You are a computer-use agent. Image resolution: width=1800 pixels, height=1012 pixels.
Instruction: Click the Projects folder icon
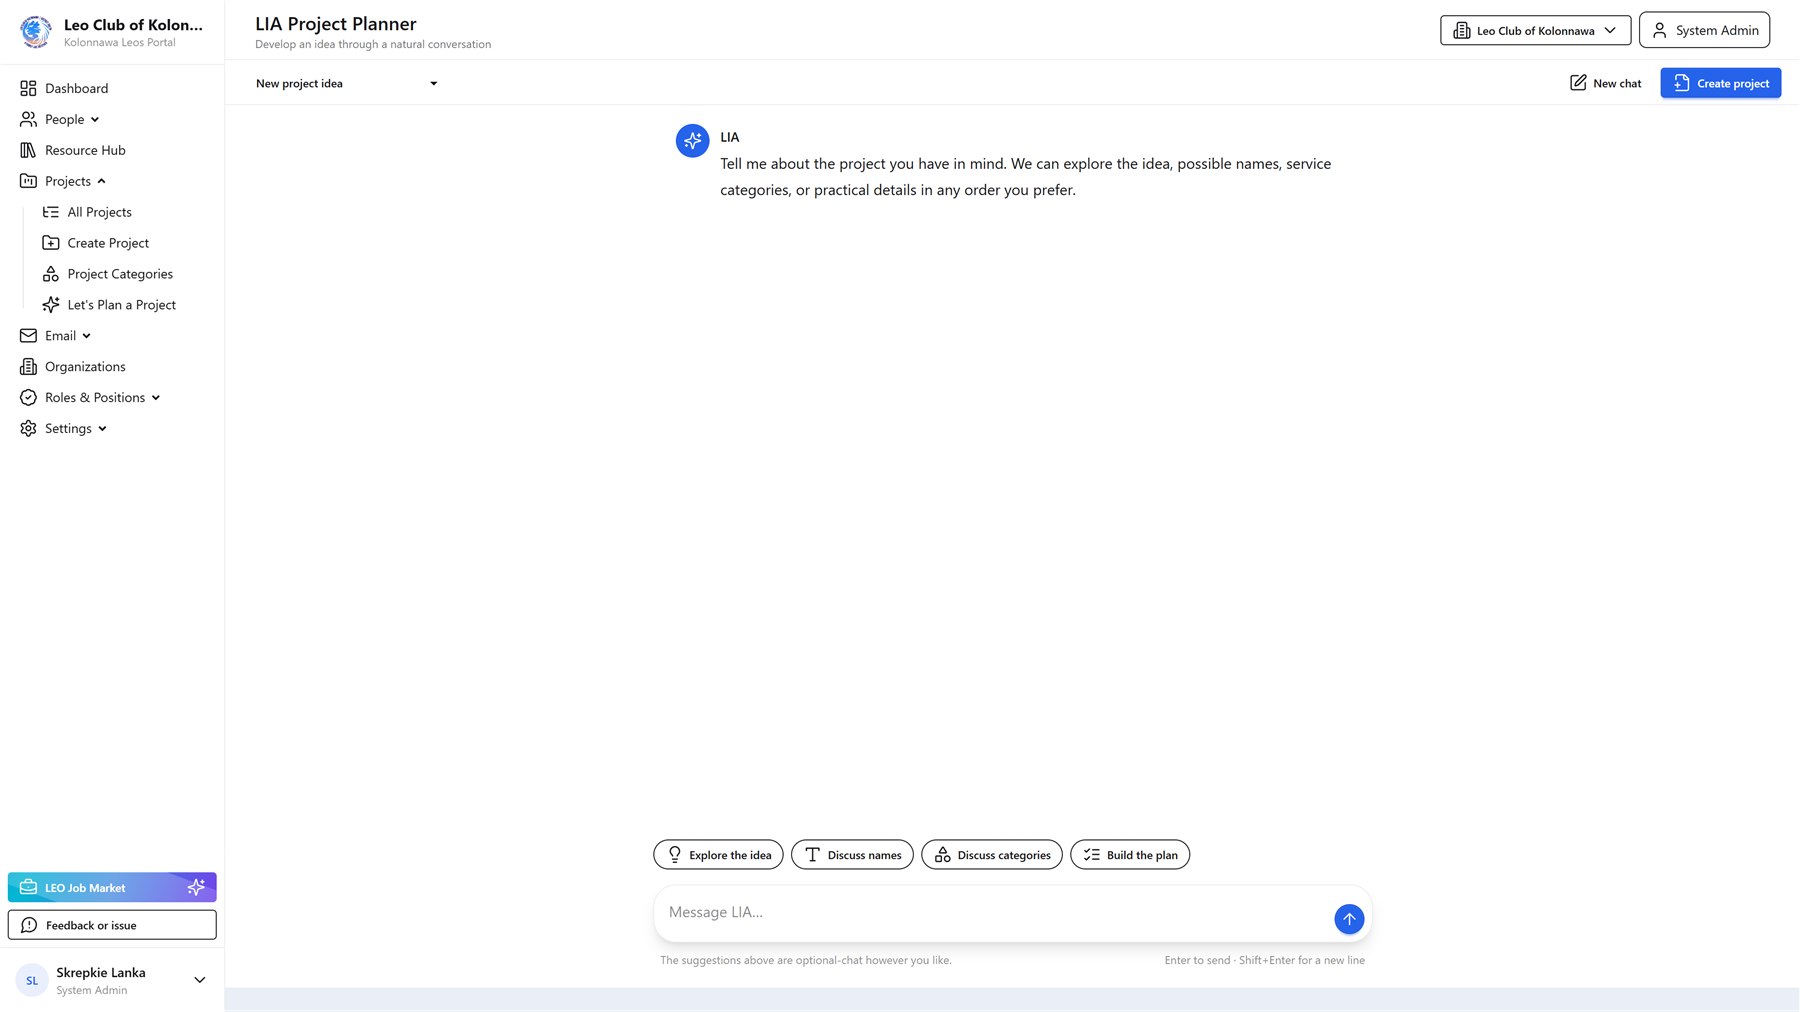coord(28,181)
